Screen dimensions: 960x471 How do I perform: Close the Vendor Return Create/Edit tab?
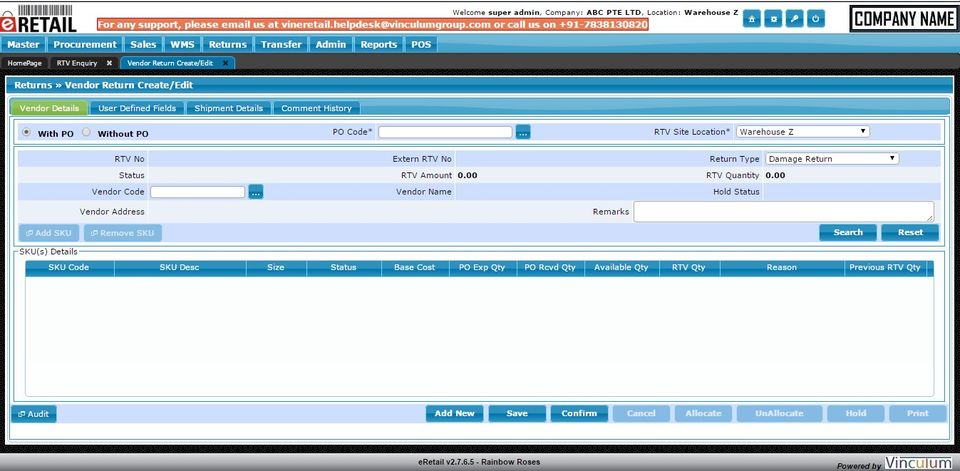pos(225,63)
